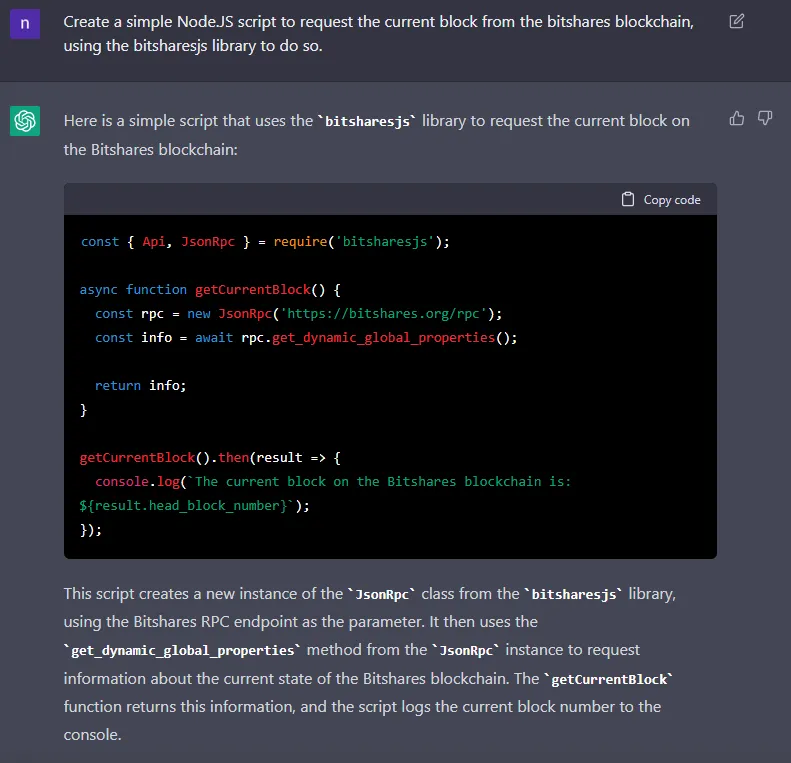This screenshot has width=791, height=763.
Task: Click the user prompt text about Node.JS script
Action: point(378,33)
